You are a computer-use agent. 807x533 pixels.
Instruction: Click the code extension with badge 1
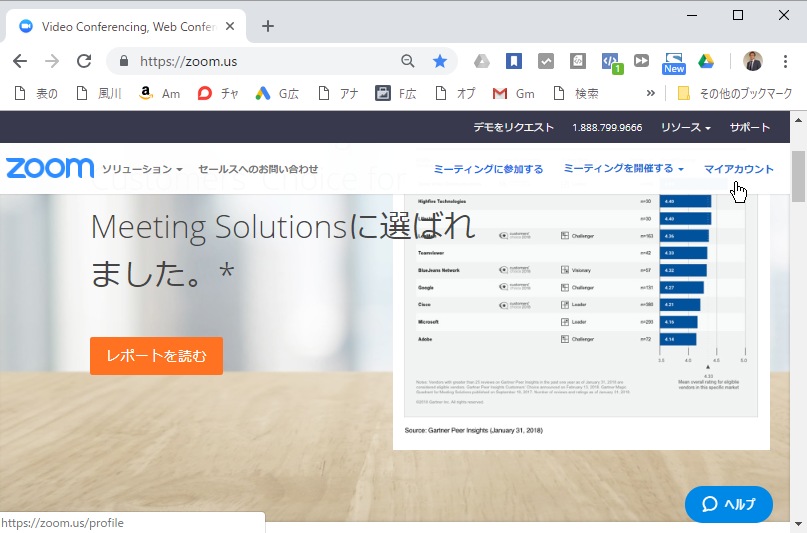pos(611,63)
